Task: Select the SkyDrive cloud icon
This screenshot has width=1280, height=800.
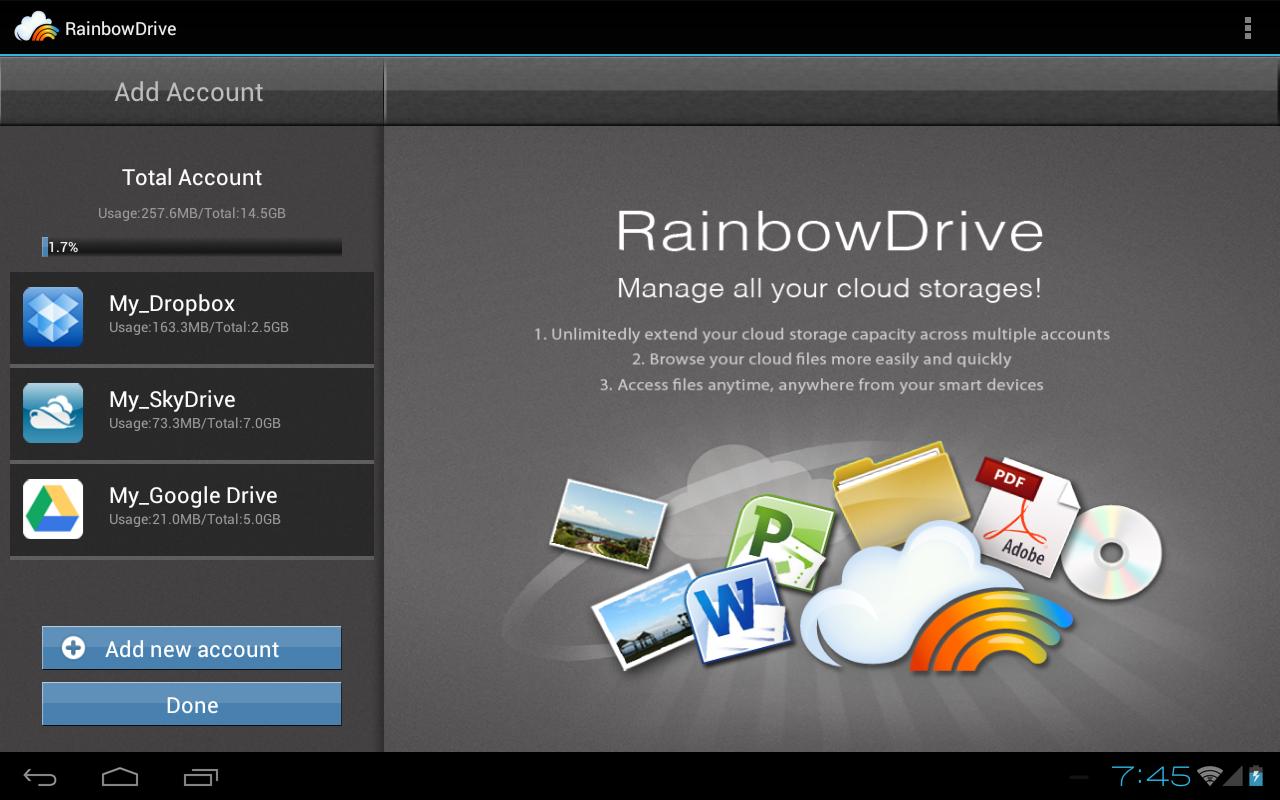Action: click(53, 413)
